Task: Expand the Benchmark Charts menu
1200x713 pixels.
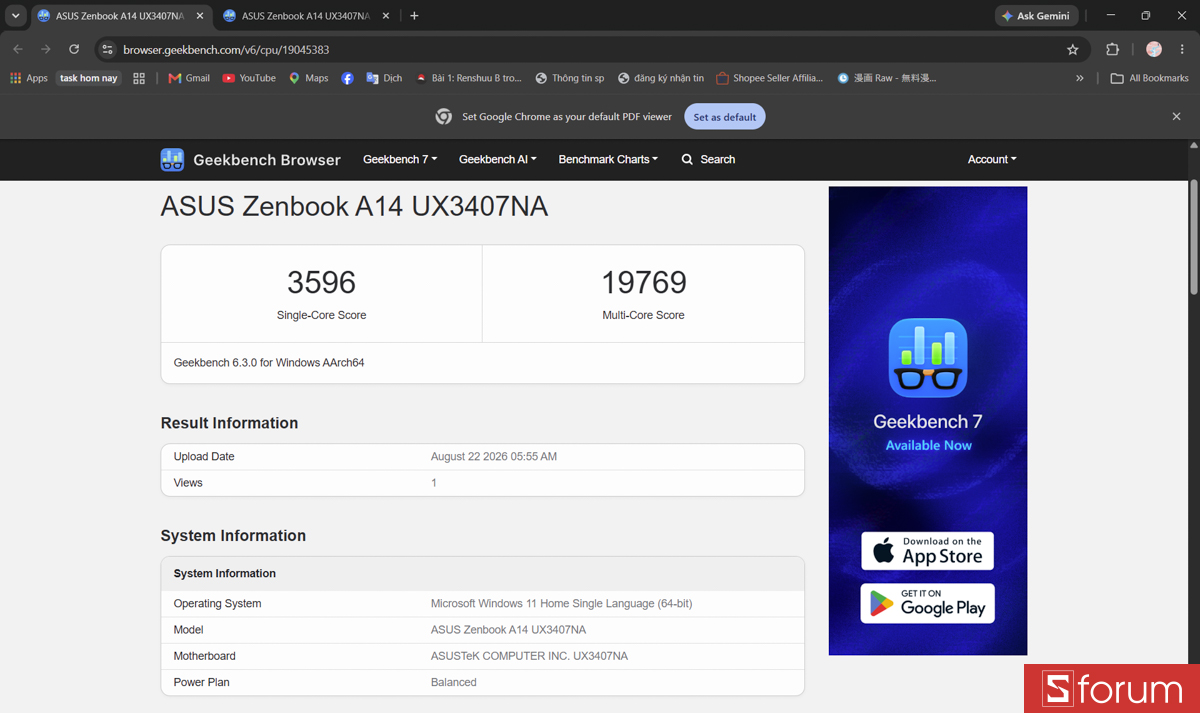Action: 608,160
